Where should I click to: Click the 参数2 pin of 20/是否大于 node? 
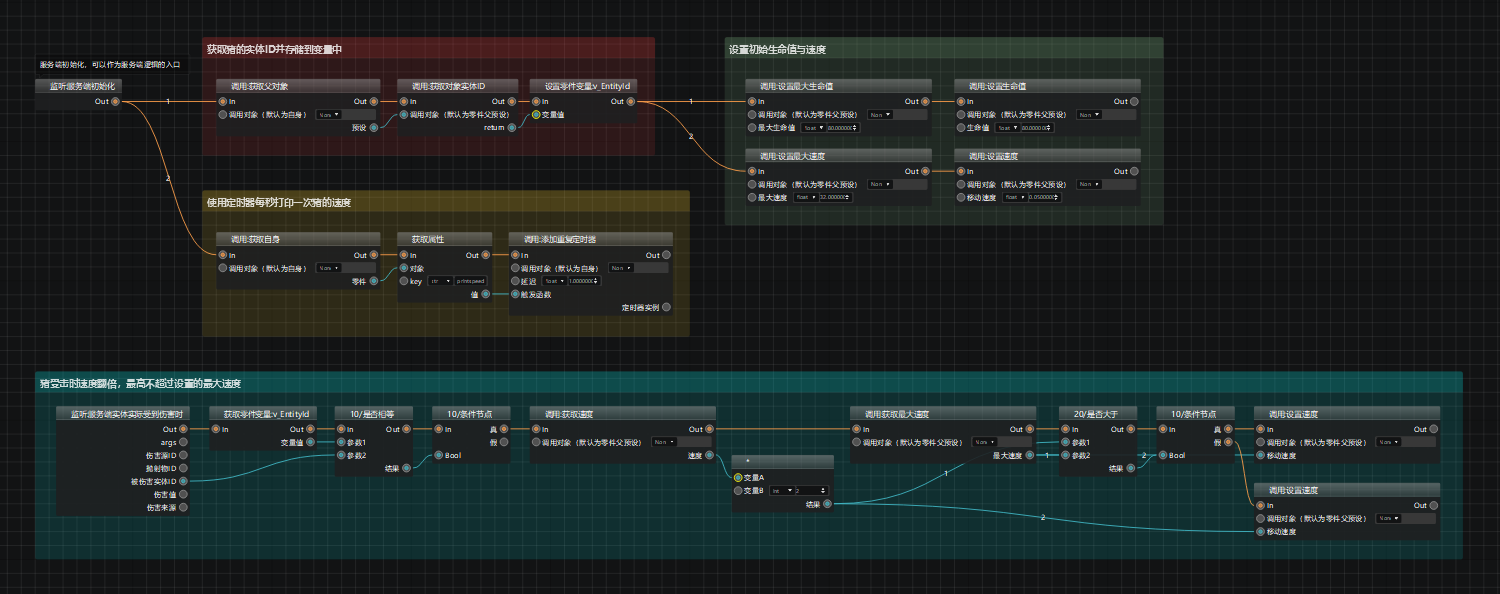click(x=1065, y=455)
